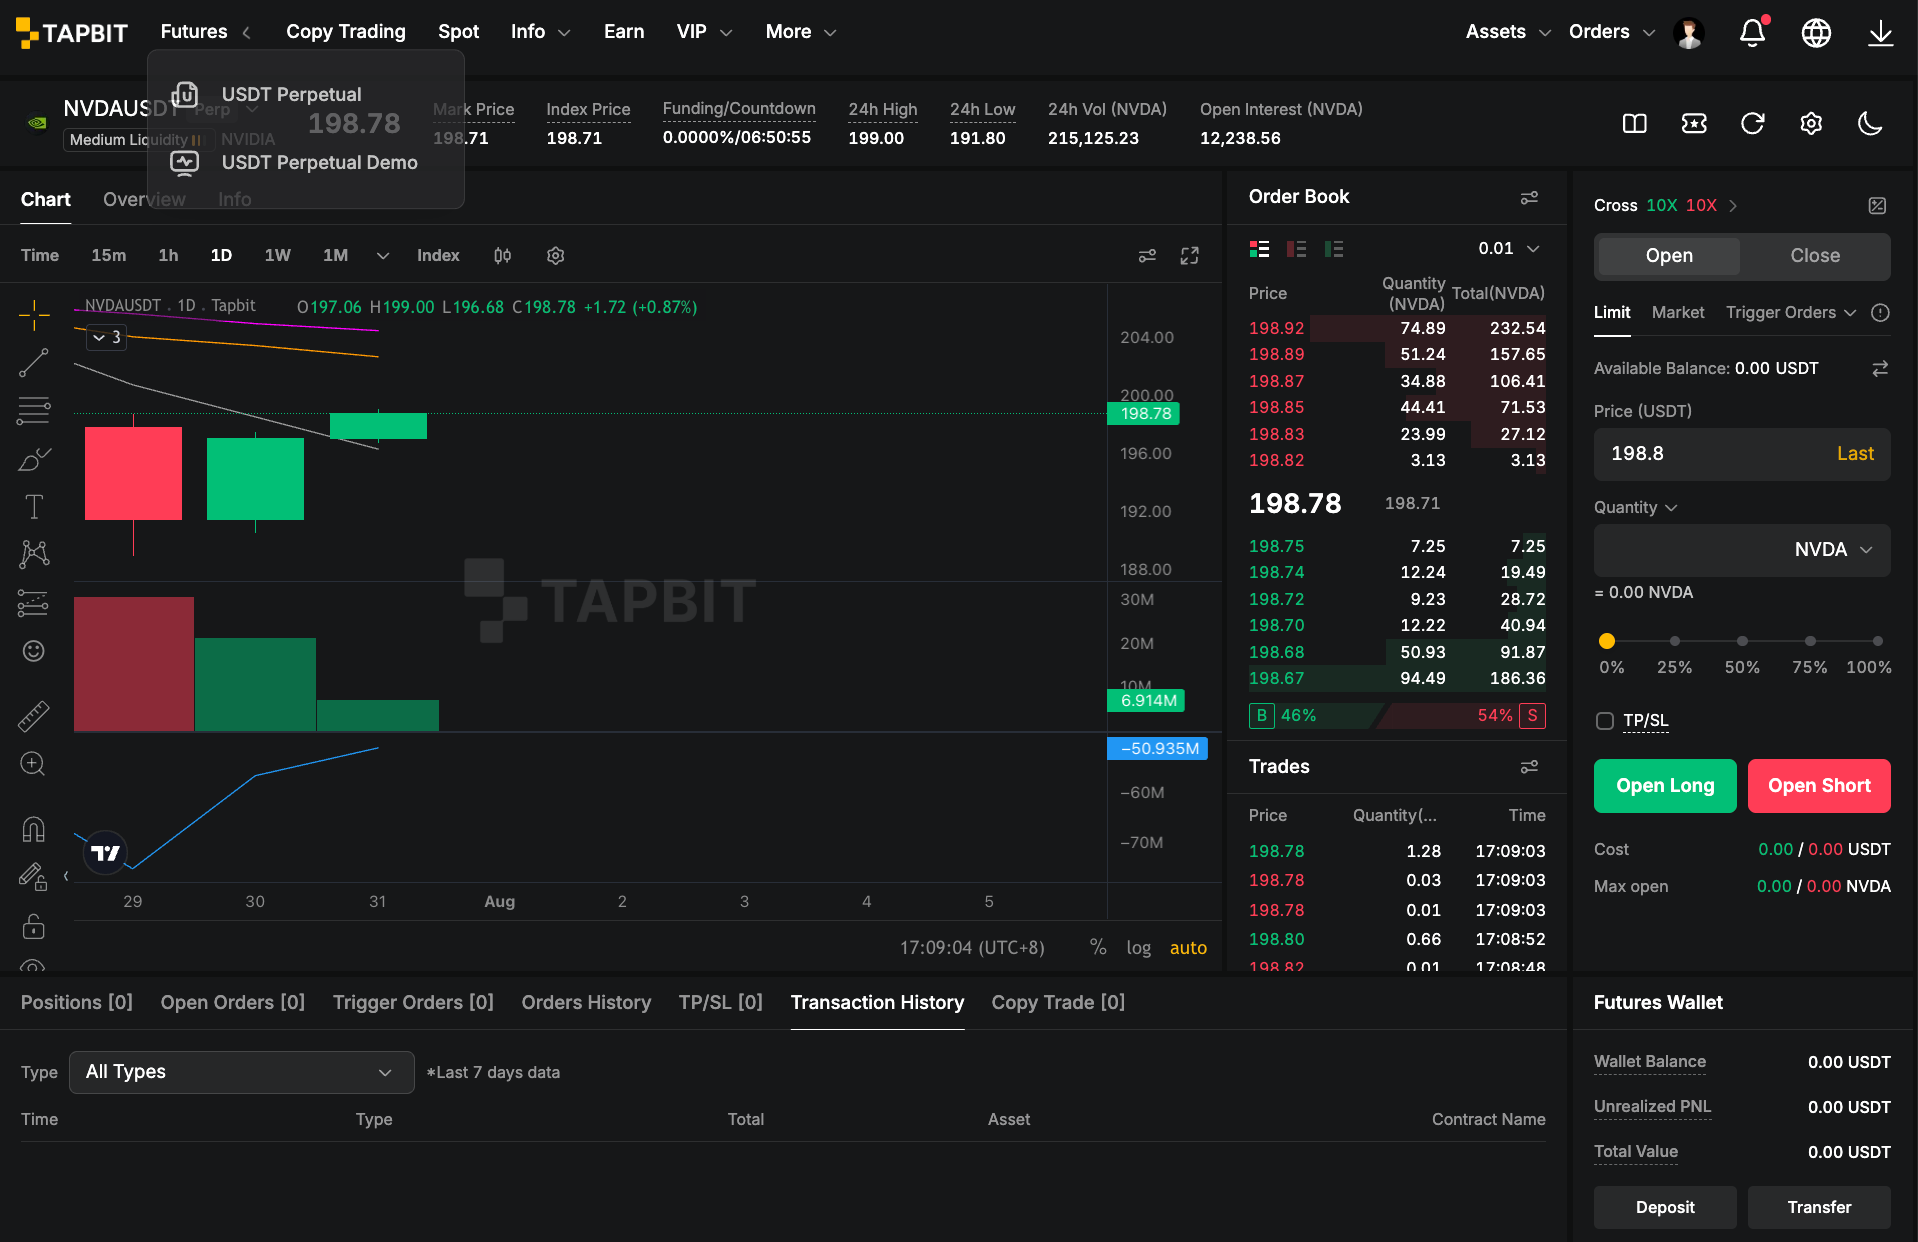
Task: Toggle the magnet snap mode
Action: point(34,829)
